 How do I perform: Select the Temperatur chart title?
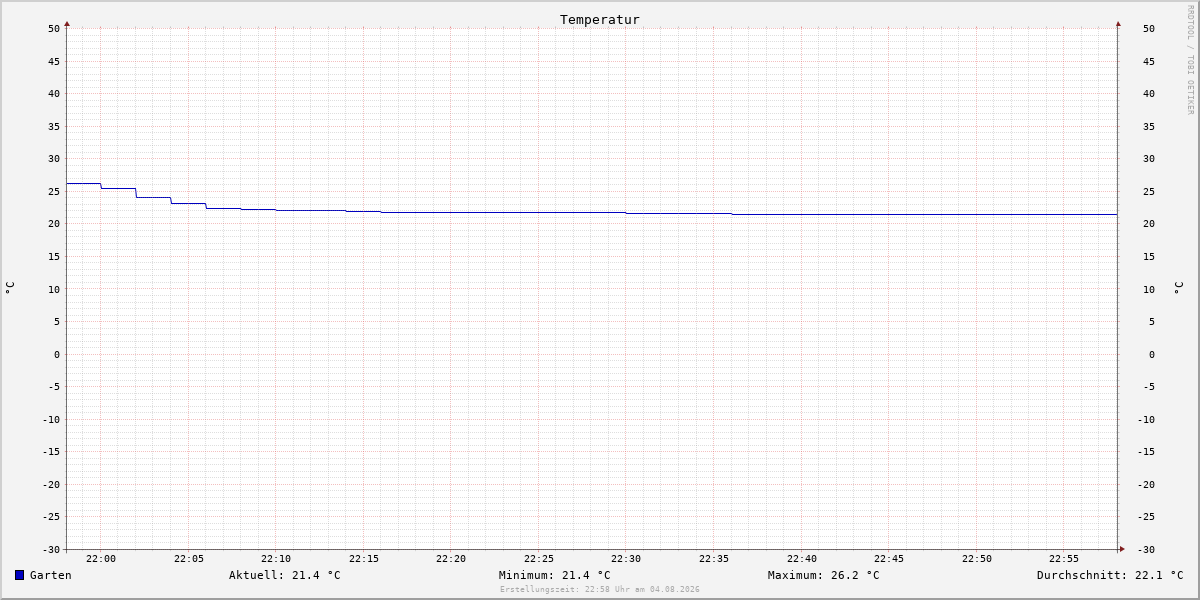pos(600,20)
